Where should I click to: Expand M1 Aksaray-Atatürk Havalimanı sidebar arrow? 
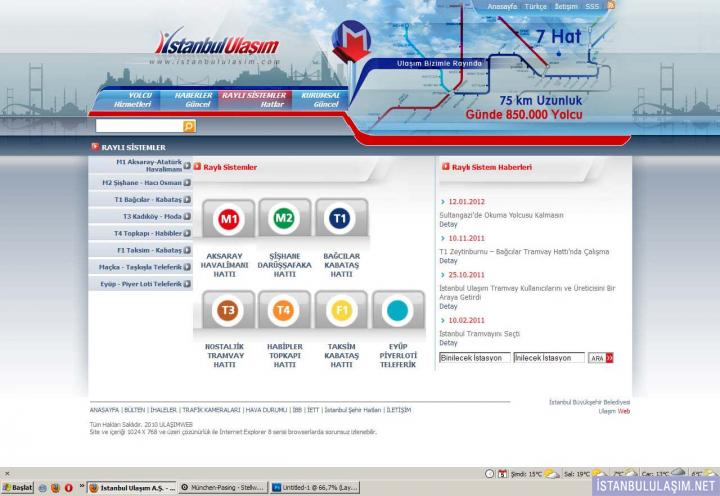coord(187,165)
